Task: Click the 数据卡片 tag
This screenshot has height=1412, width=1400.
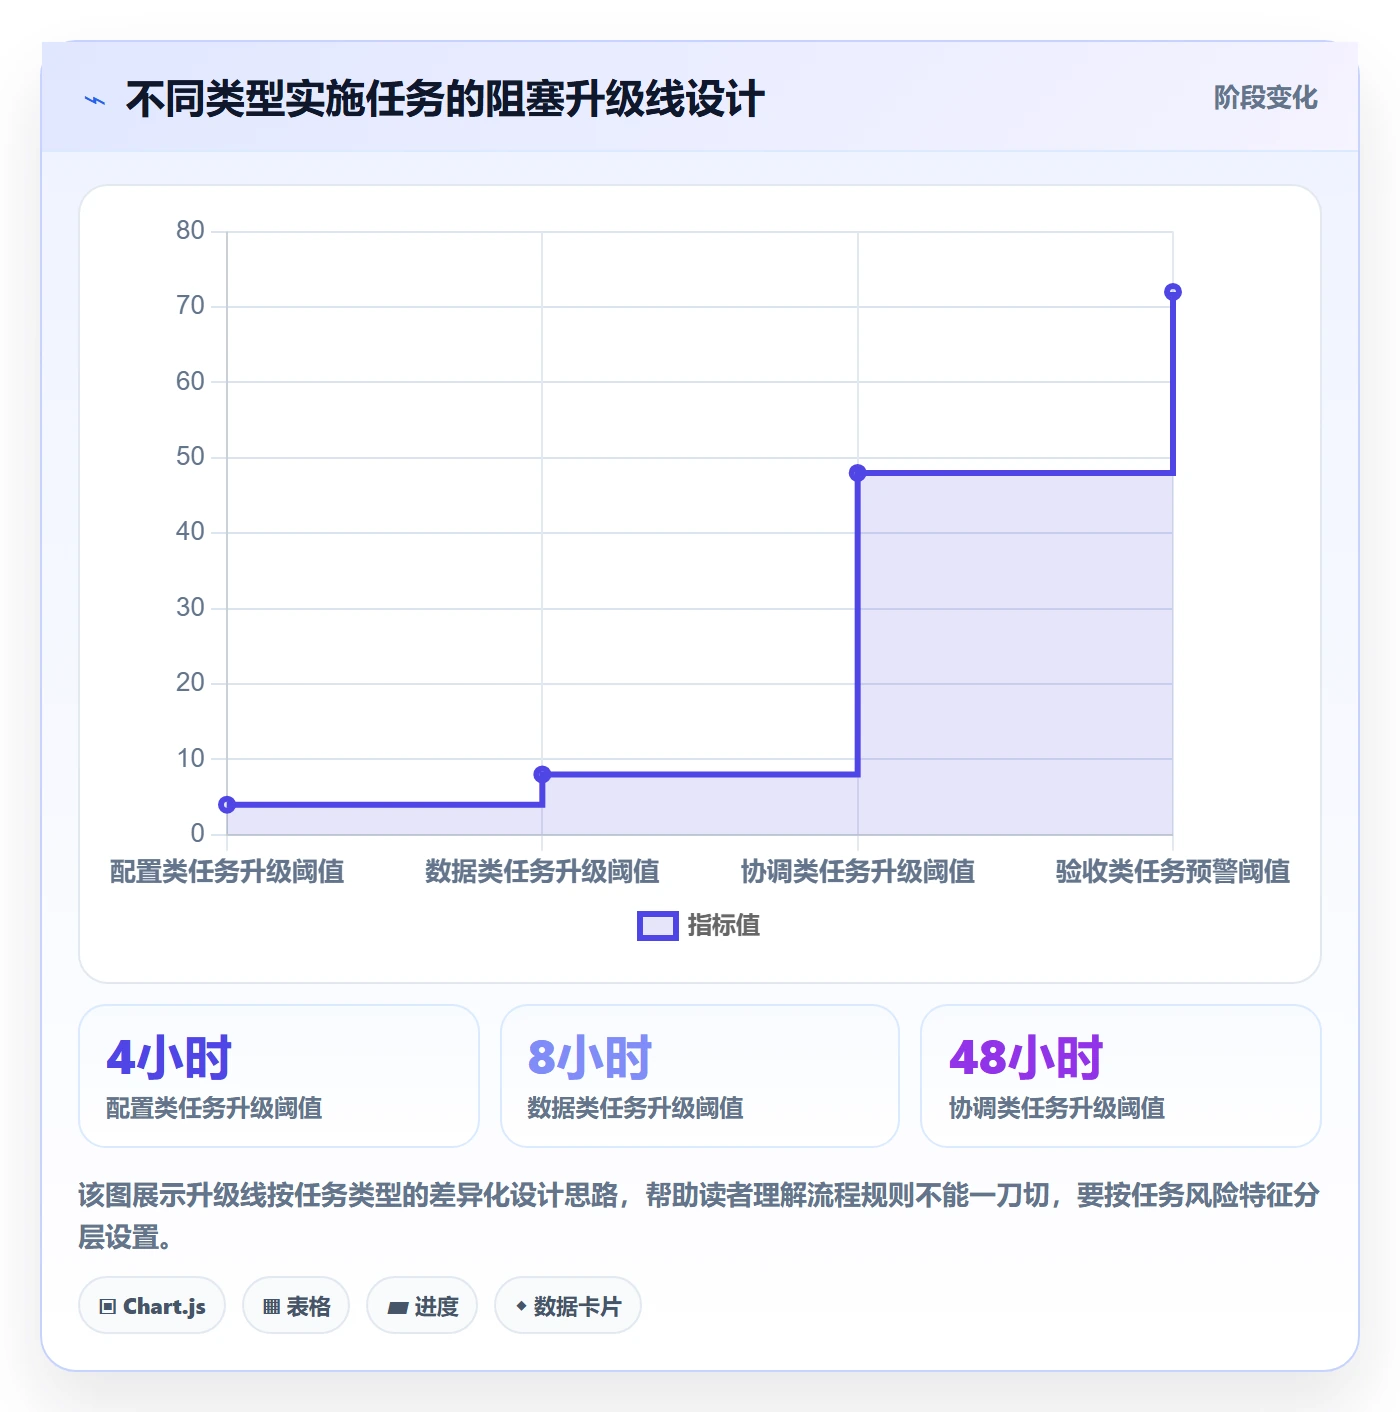Action: tap(568, 1306)
